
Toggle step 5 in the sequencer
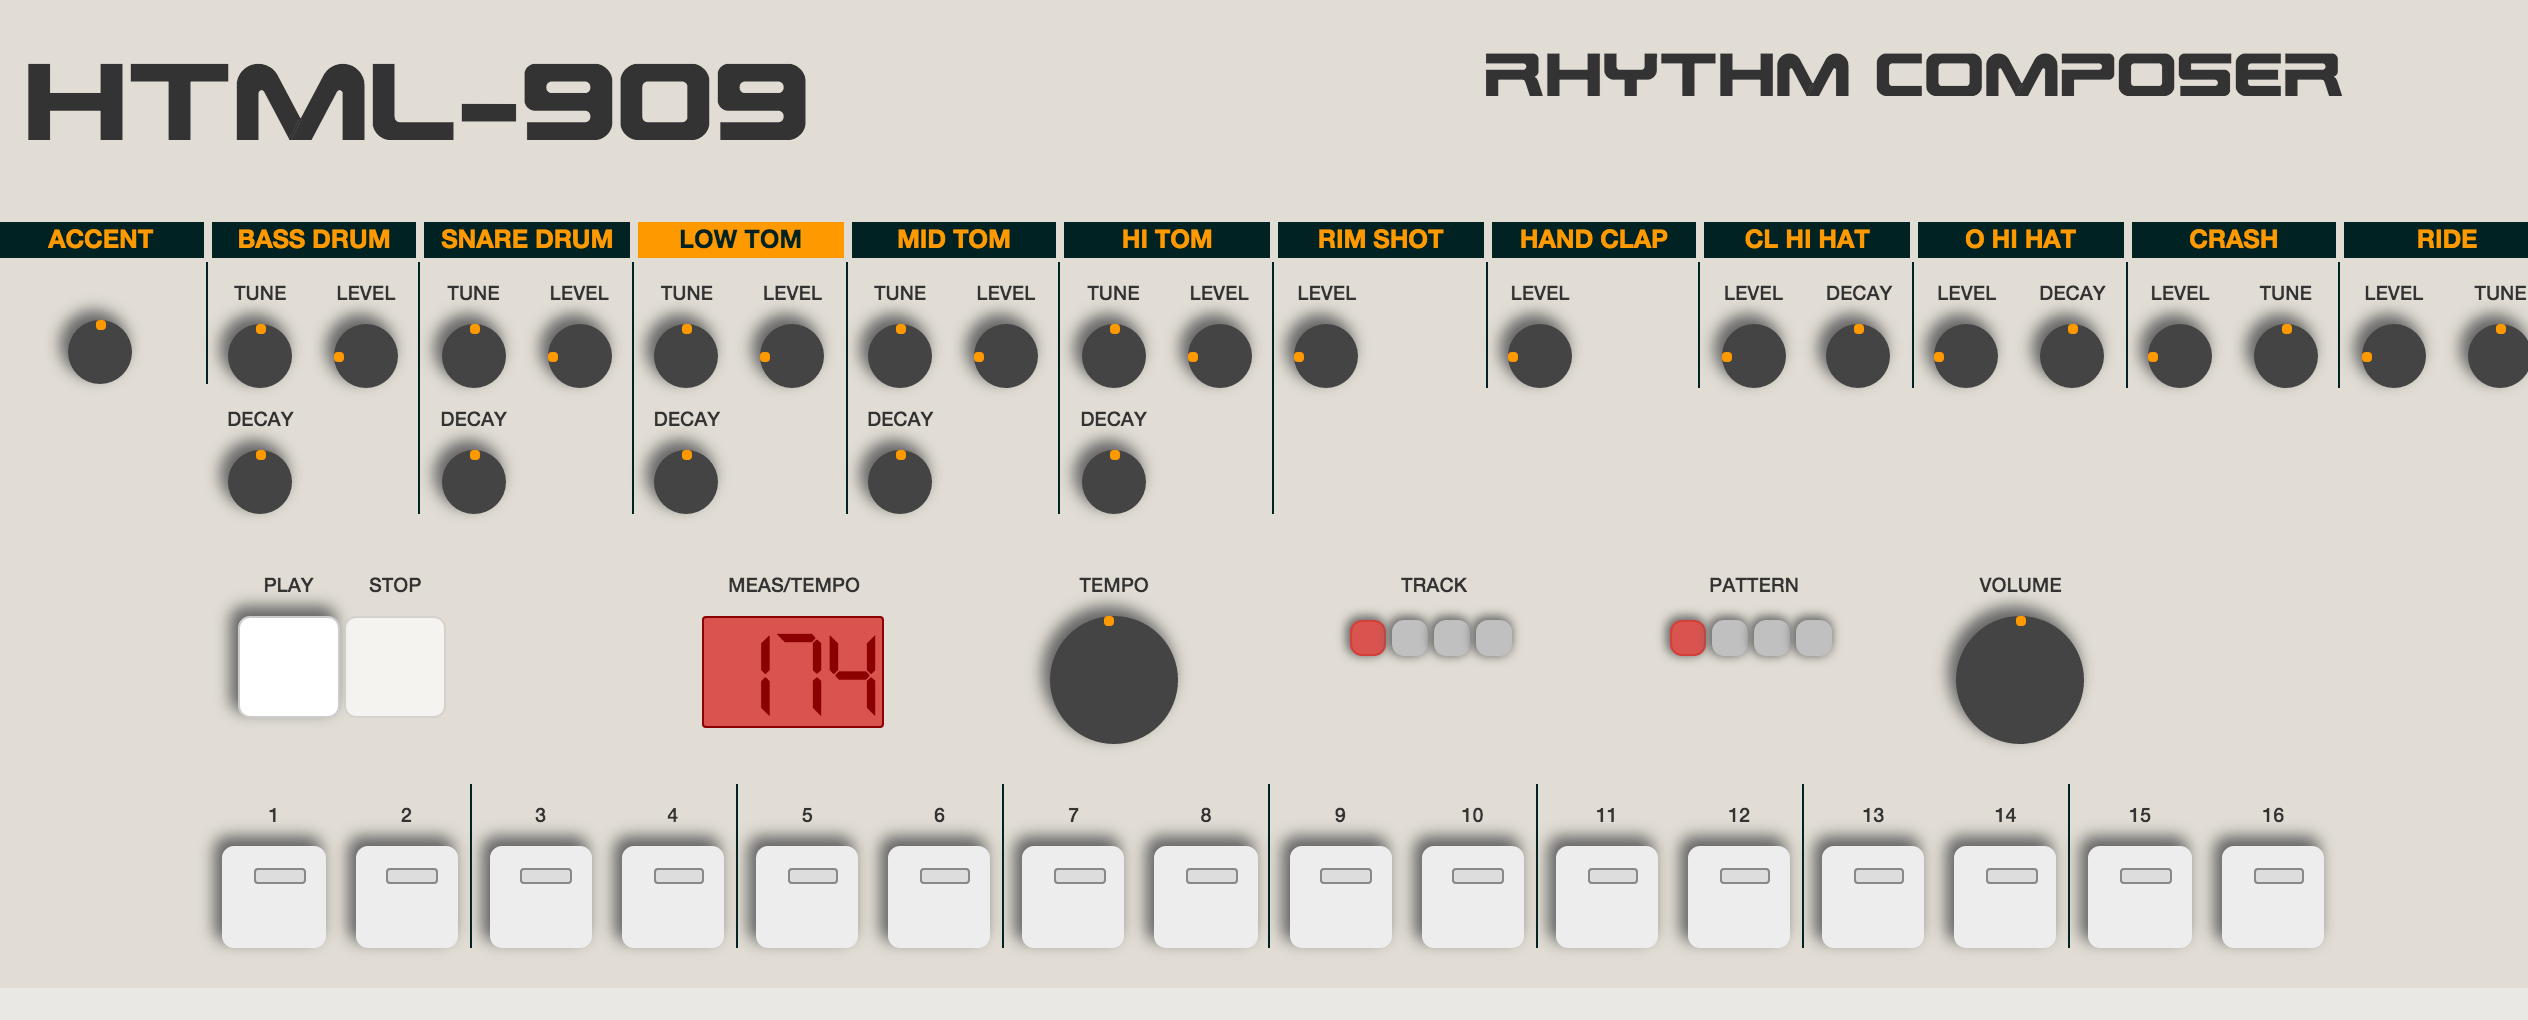coord(807,897)
